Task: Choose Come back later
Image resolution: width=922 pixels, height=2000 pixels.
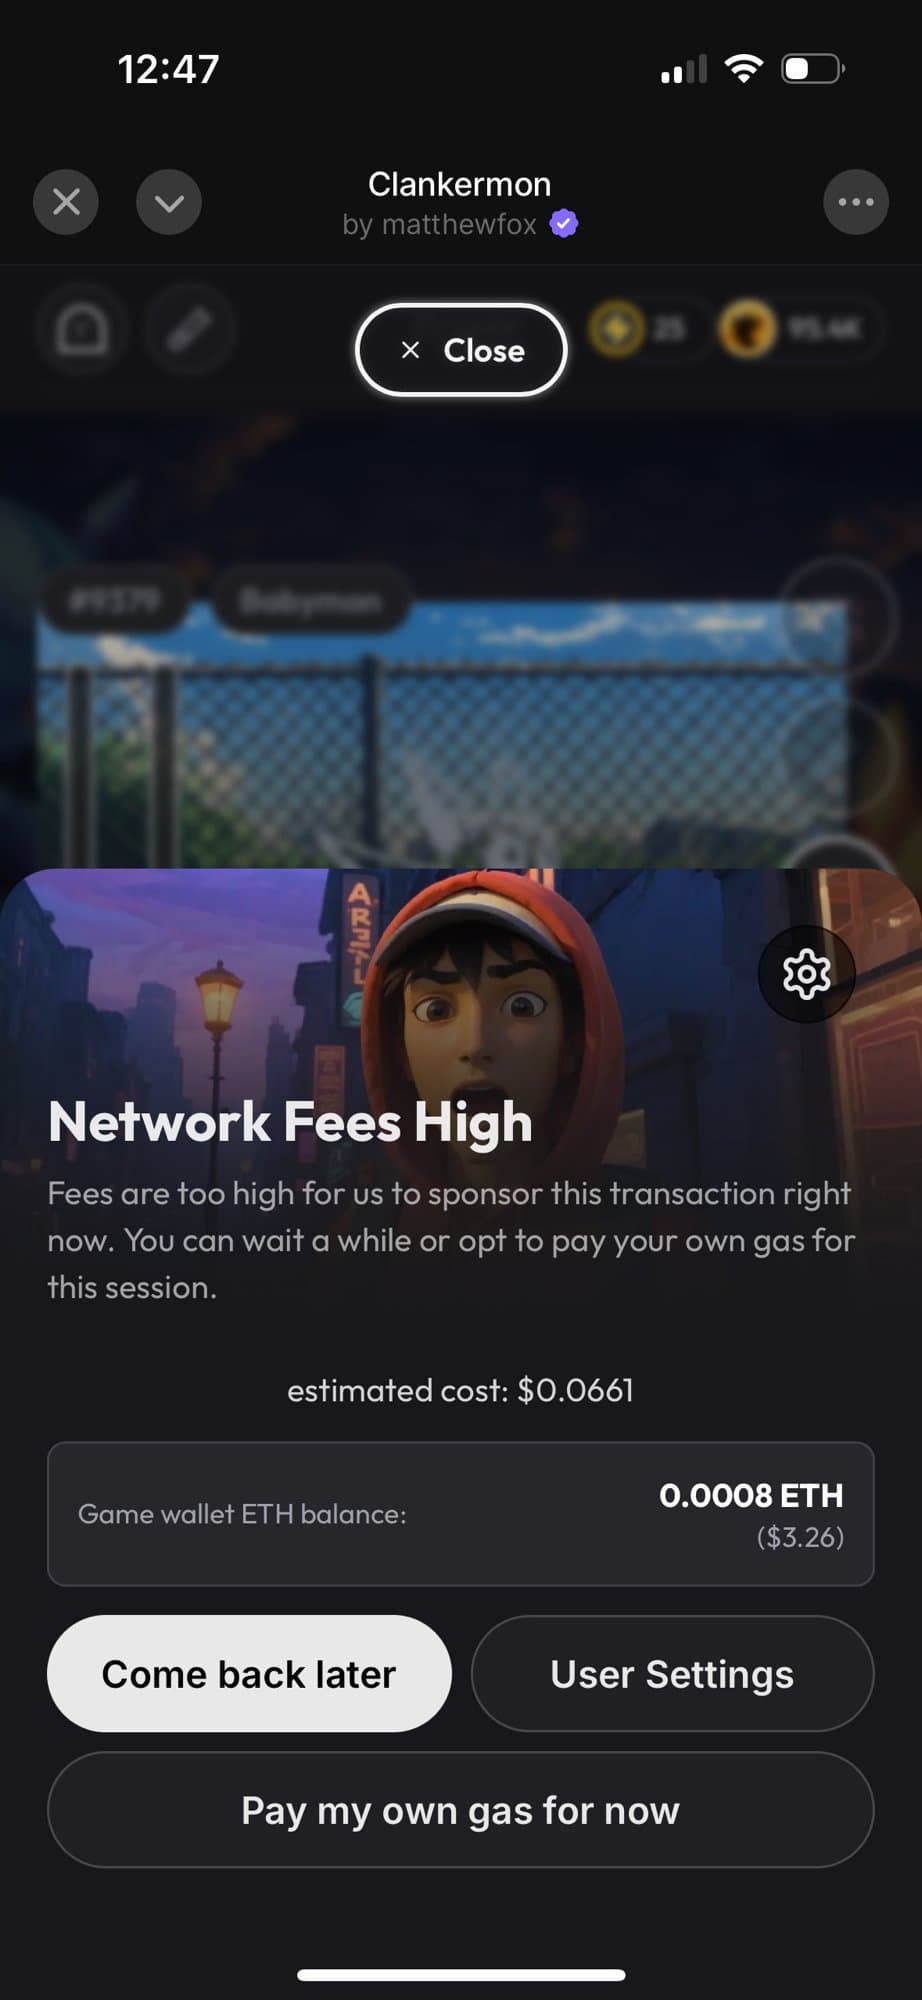Action: pos(249,1674)
